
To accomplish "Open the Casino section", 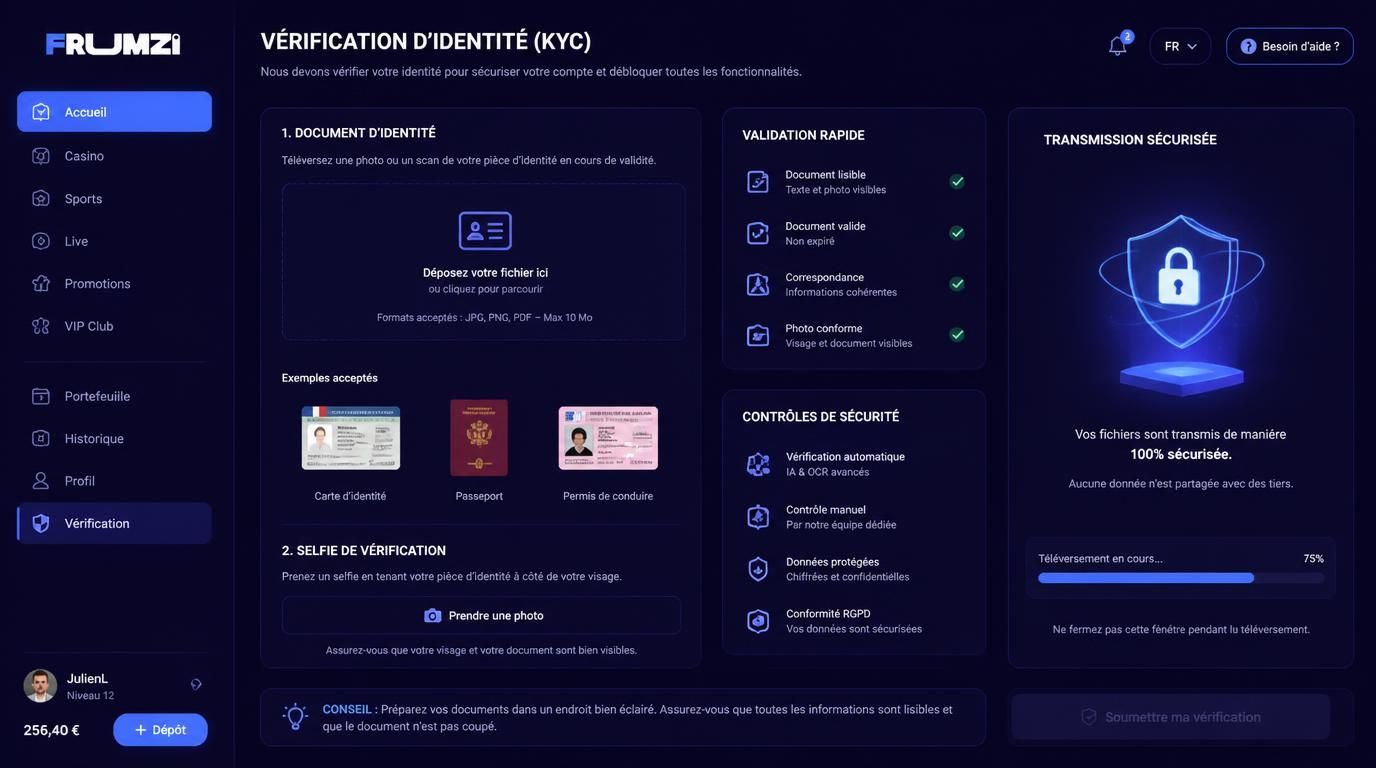I will pos(114,156).
